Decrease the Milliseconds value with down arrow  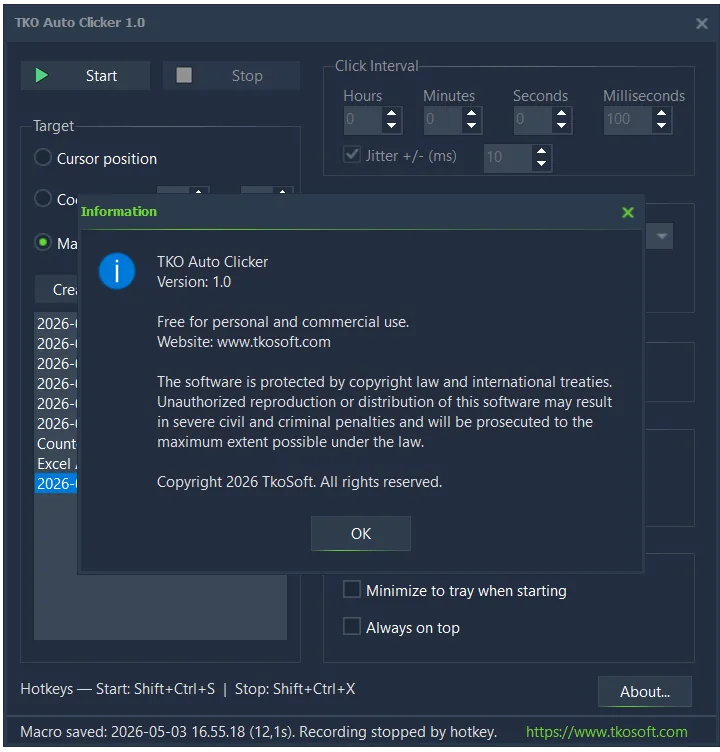(661, 126)
